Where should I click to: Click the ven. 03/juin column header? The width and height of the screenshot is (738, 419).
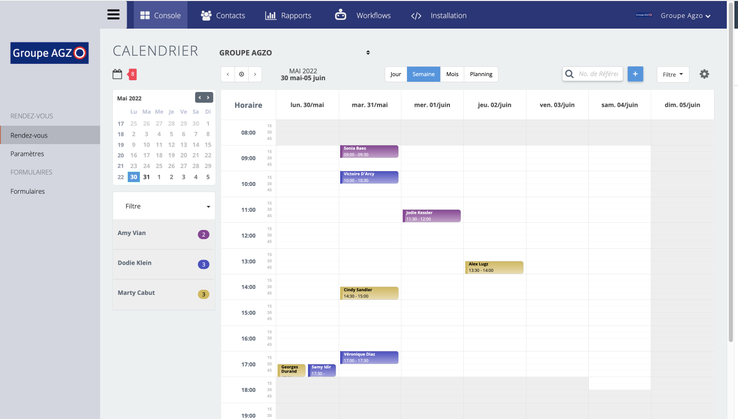point(557,105)
